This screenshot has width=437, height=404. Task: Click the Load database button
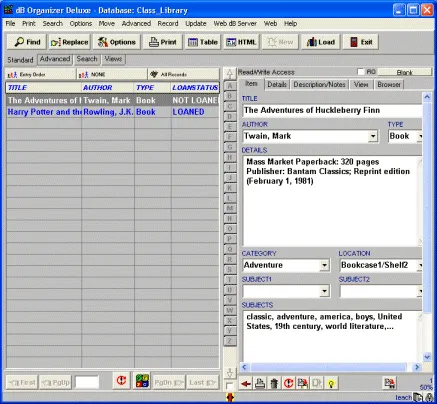(x=321, y=42)
